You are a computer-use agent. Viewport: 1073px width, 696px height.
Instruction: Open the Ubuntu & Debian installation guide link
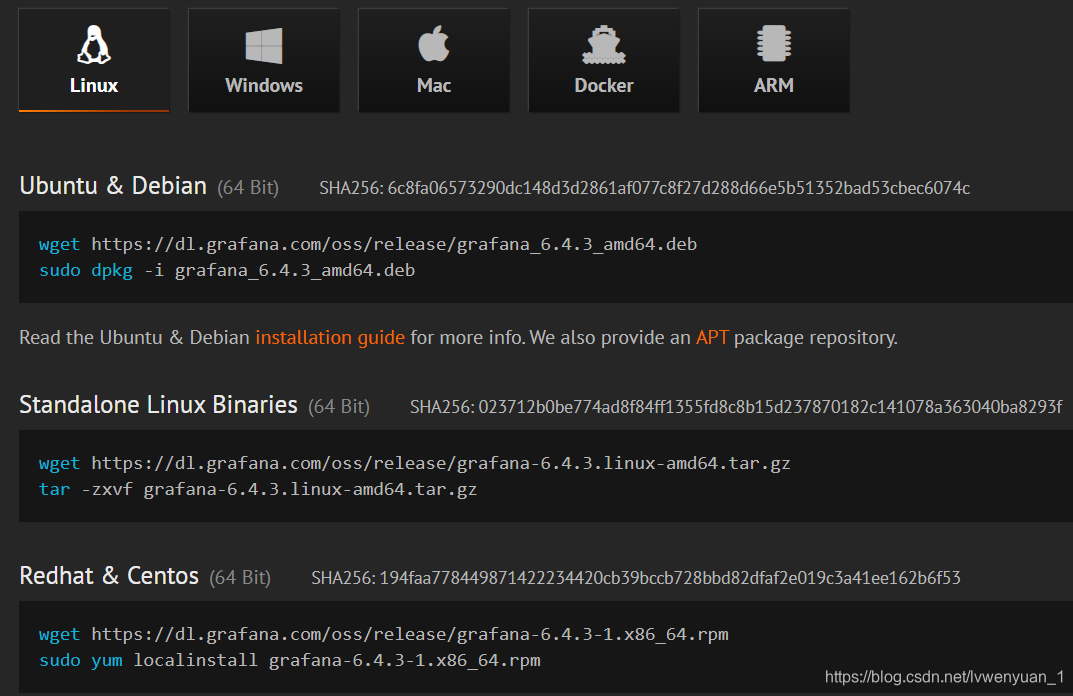click(330, 337)
